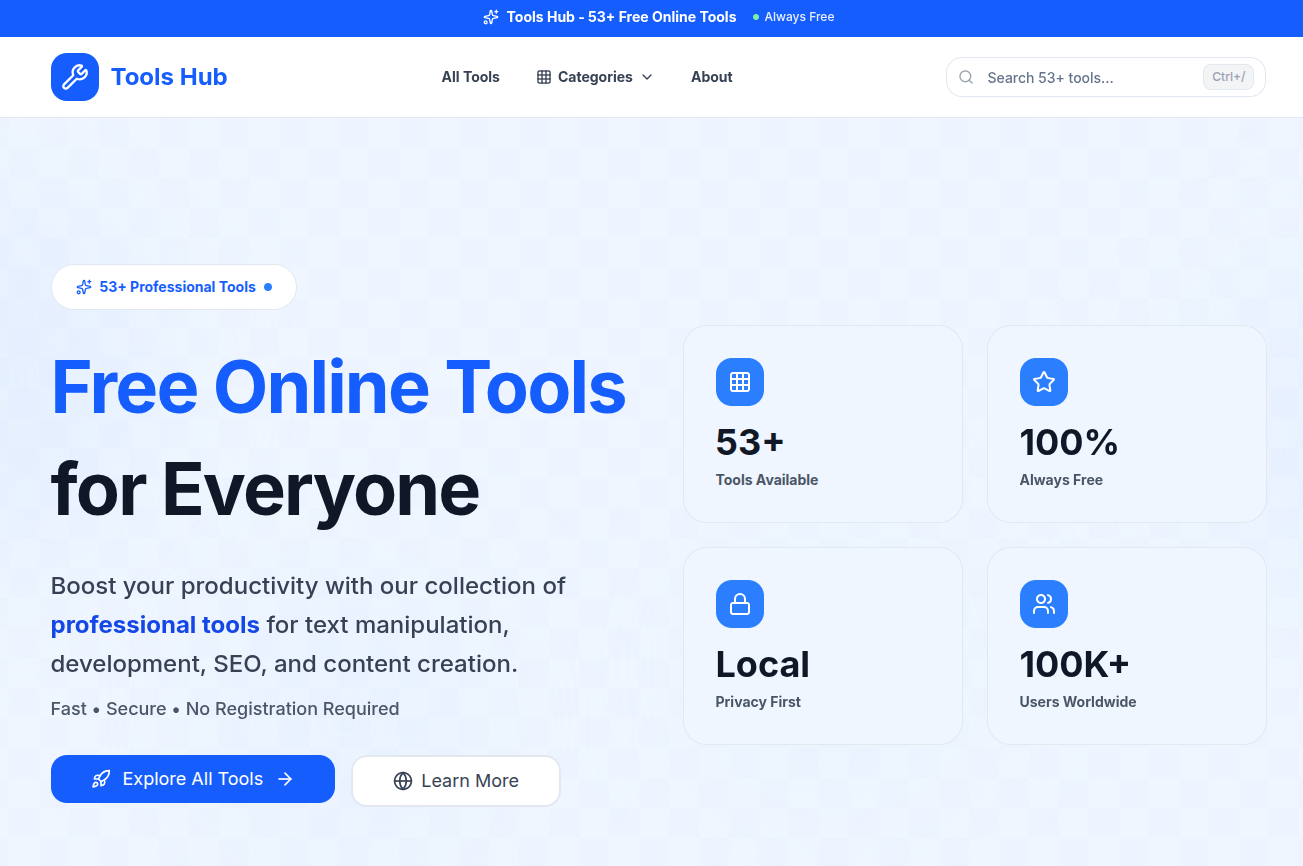Click the 53+ Professional Tools badge pill
Image resolution: width=1303 pixels, height=866 pixels.
tap(173, 287)
